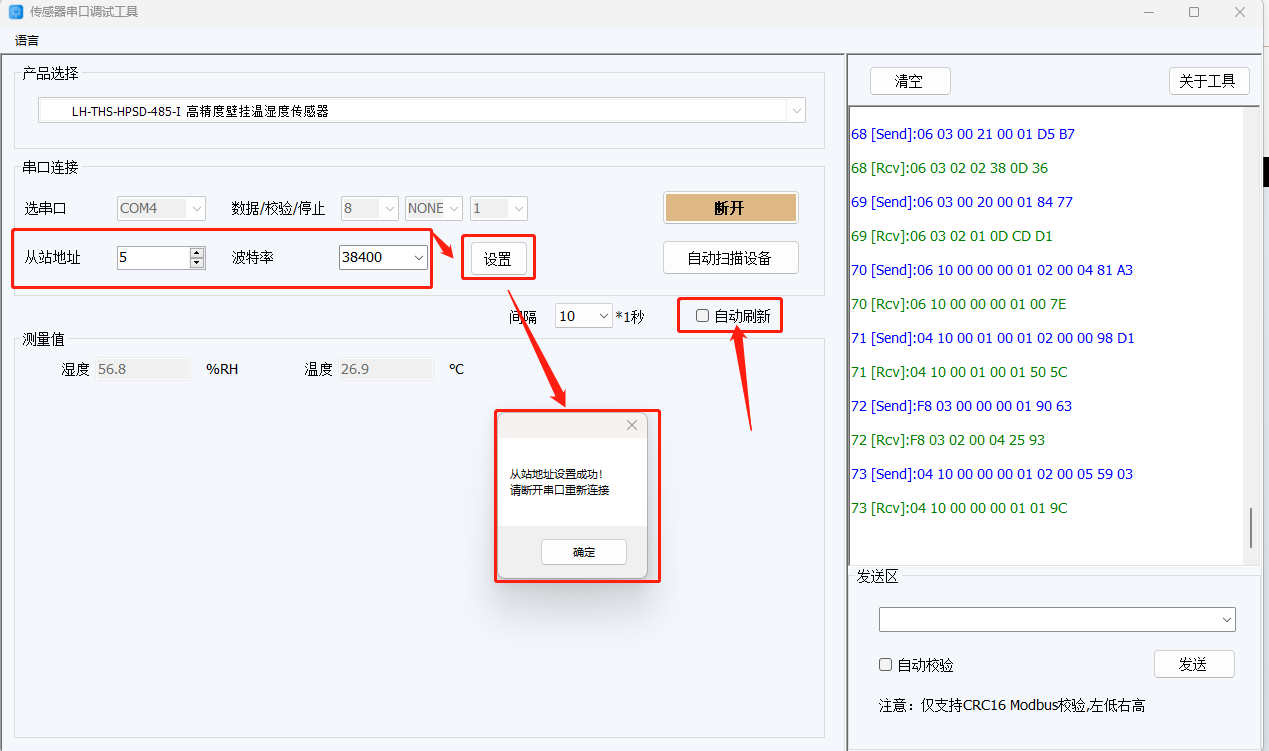The image size is (1269, 751).
Task: Click the 自动扫描设备 button
Action: 730,258
